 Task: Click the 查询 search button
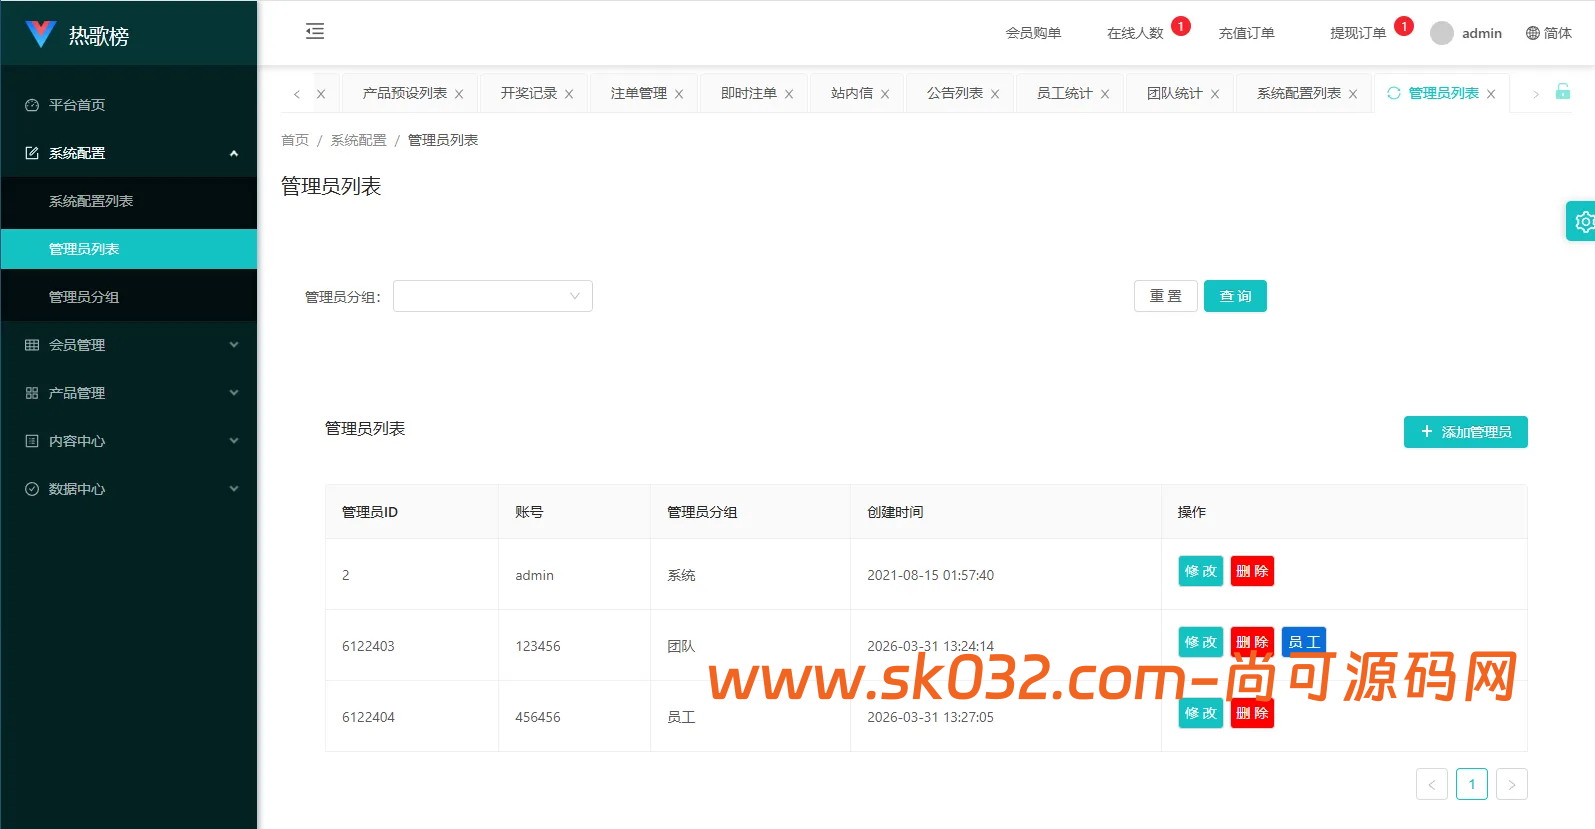1235,296
